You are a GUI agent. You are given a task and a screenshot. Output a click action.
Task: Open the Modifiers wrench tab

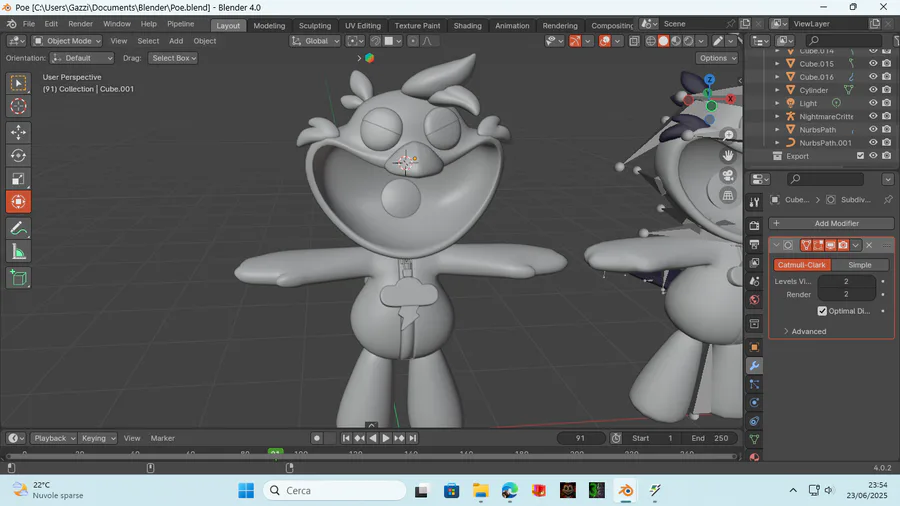click(754, 365)
